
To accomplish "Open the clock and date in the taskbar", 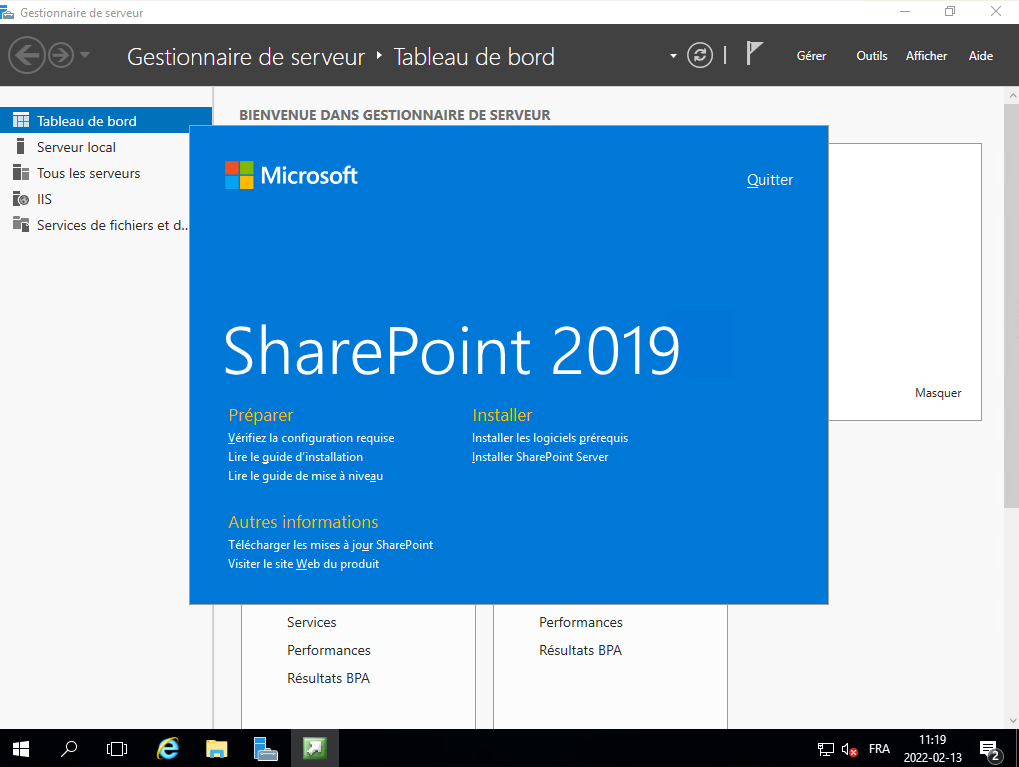I will coord(933,749).
